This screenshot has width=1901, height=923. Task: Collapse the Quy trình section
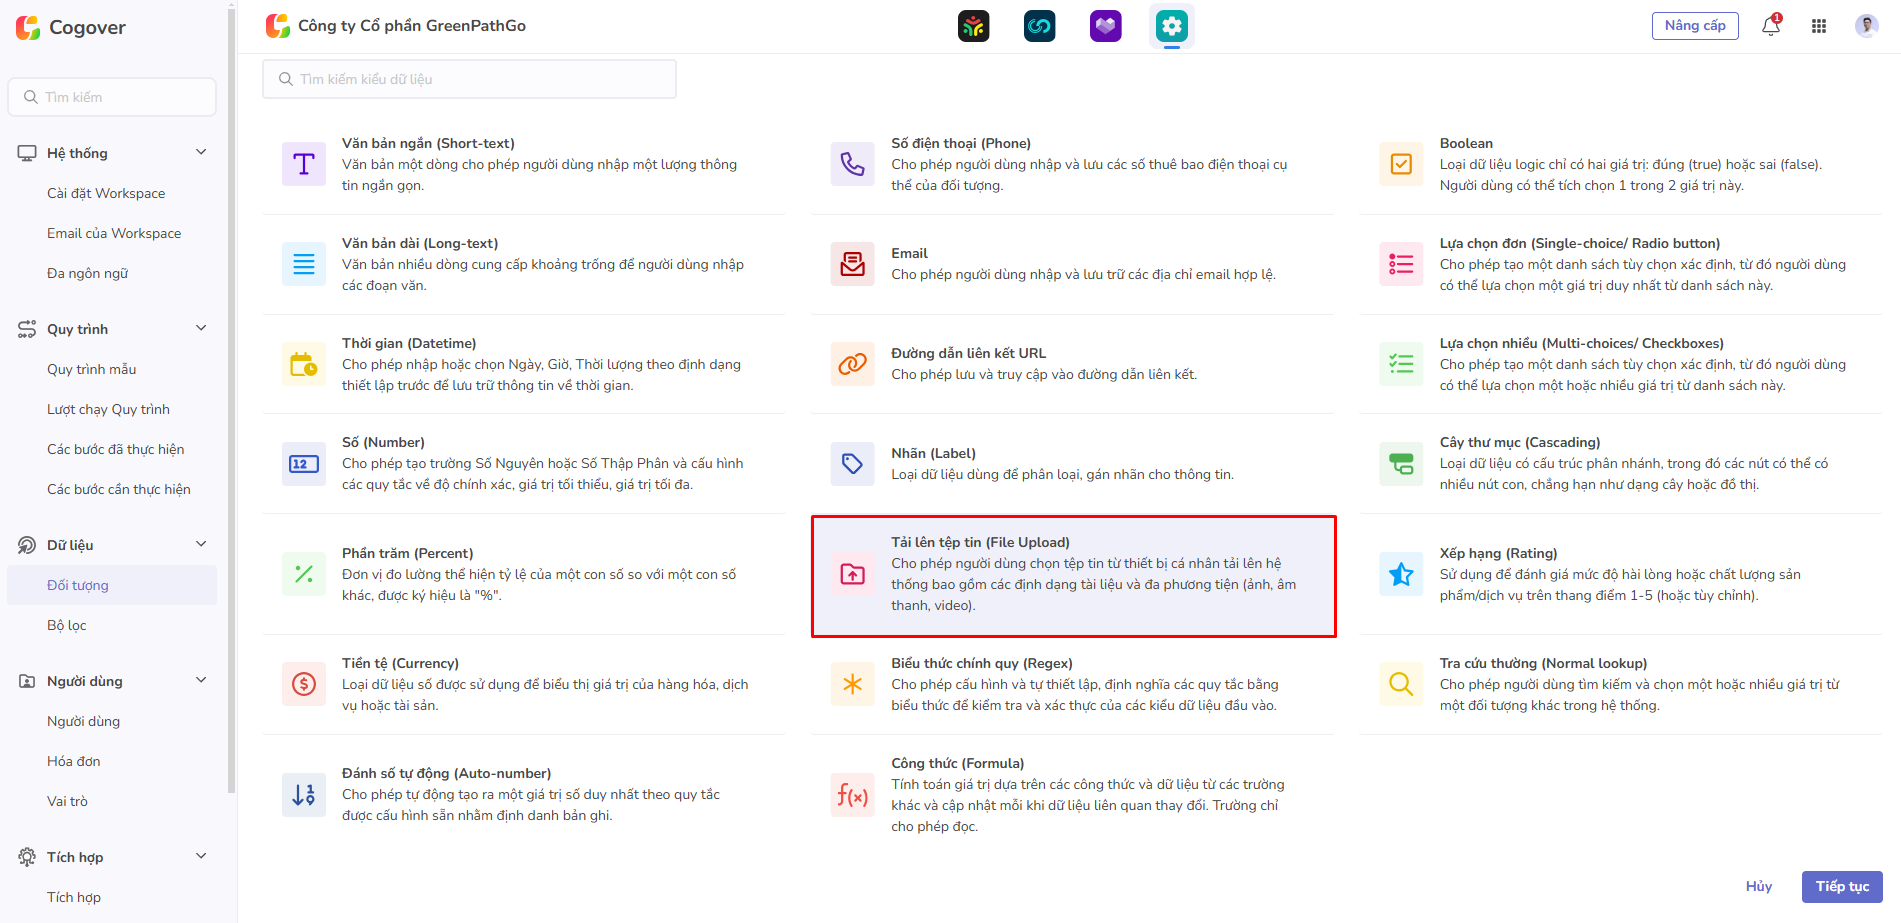(x=201, y=329)
